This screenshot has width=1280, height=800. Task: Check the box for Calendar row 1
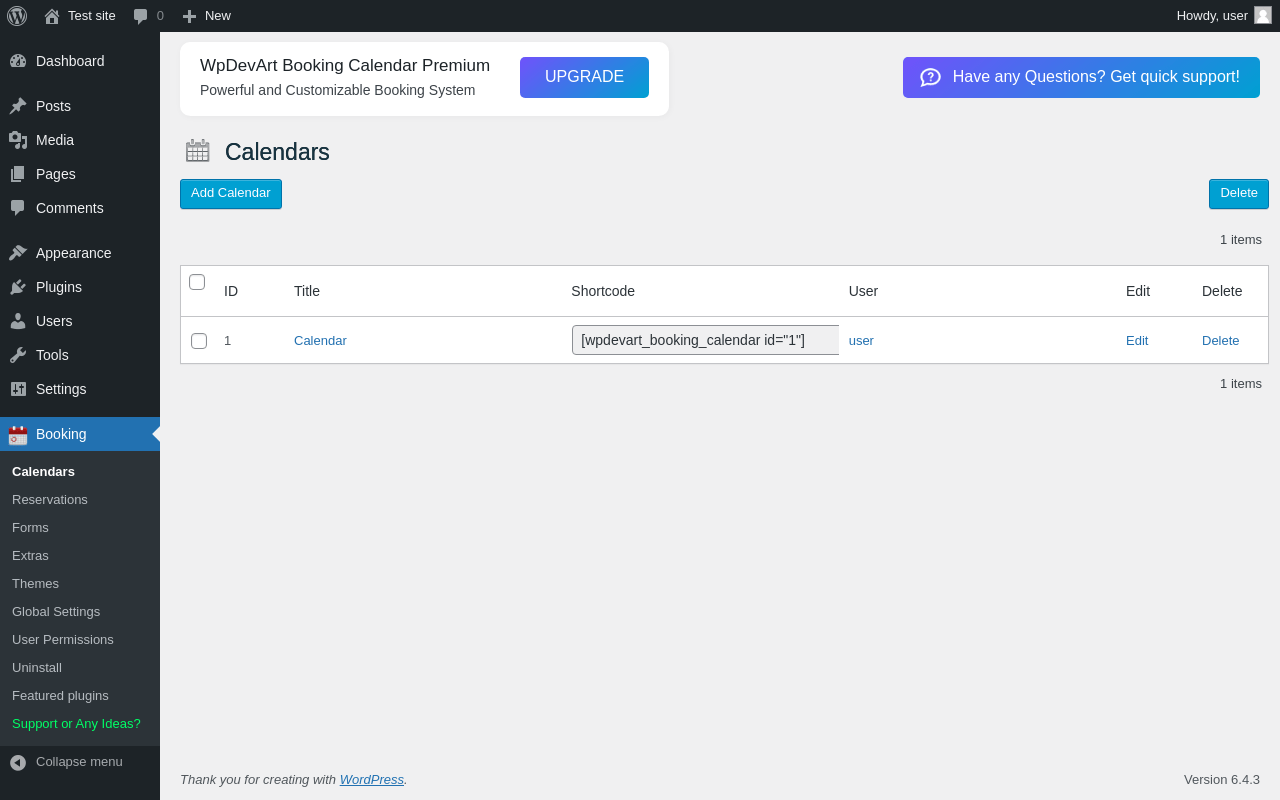pyautogui.click(x=199, y=341)
